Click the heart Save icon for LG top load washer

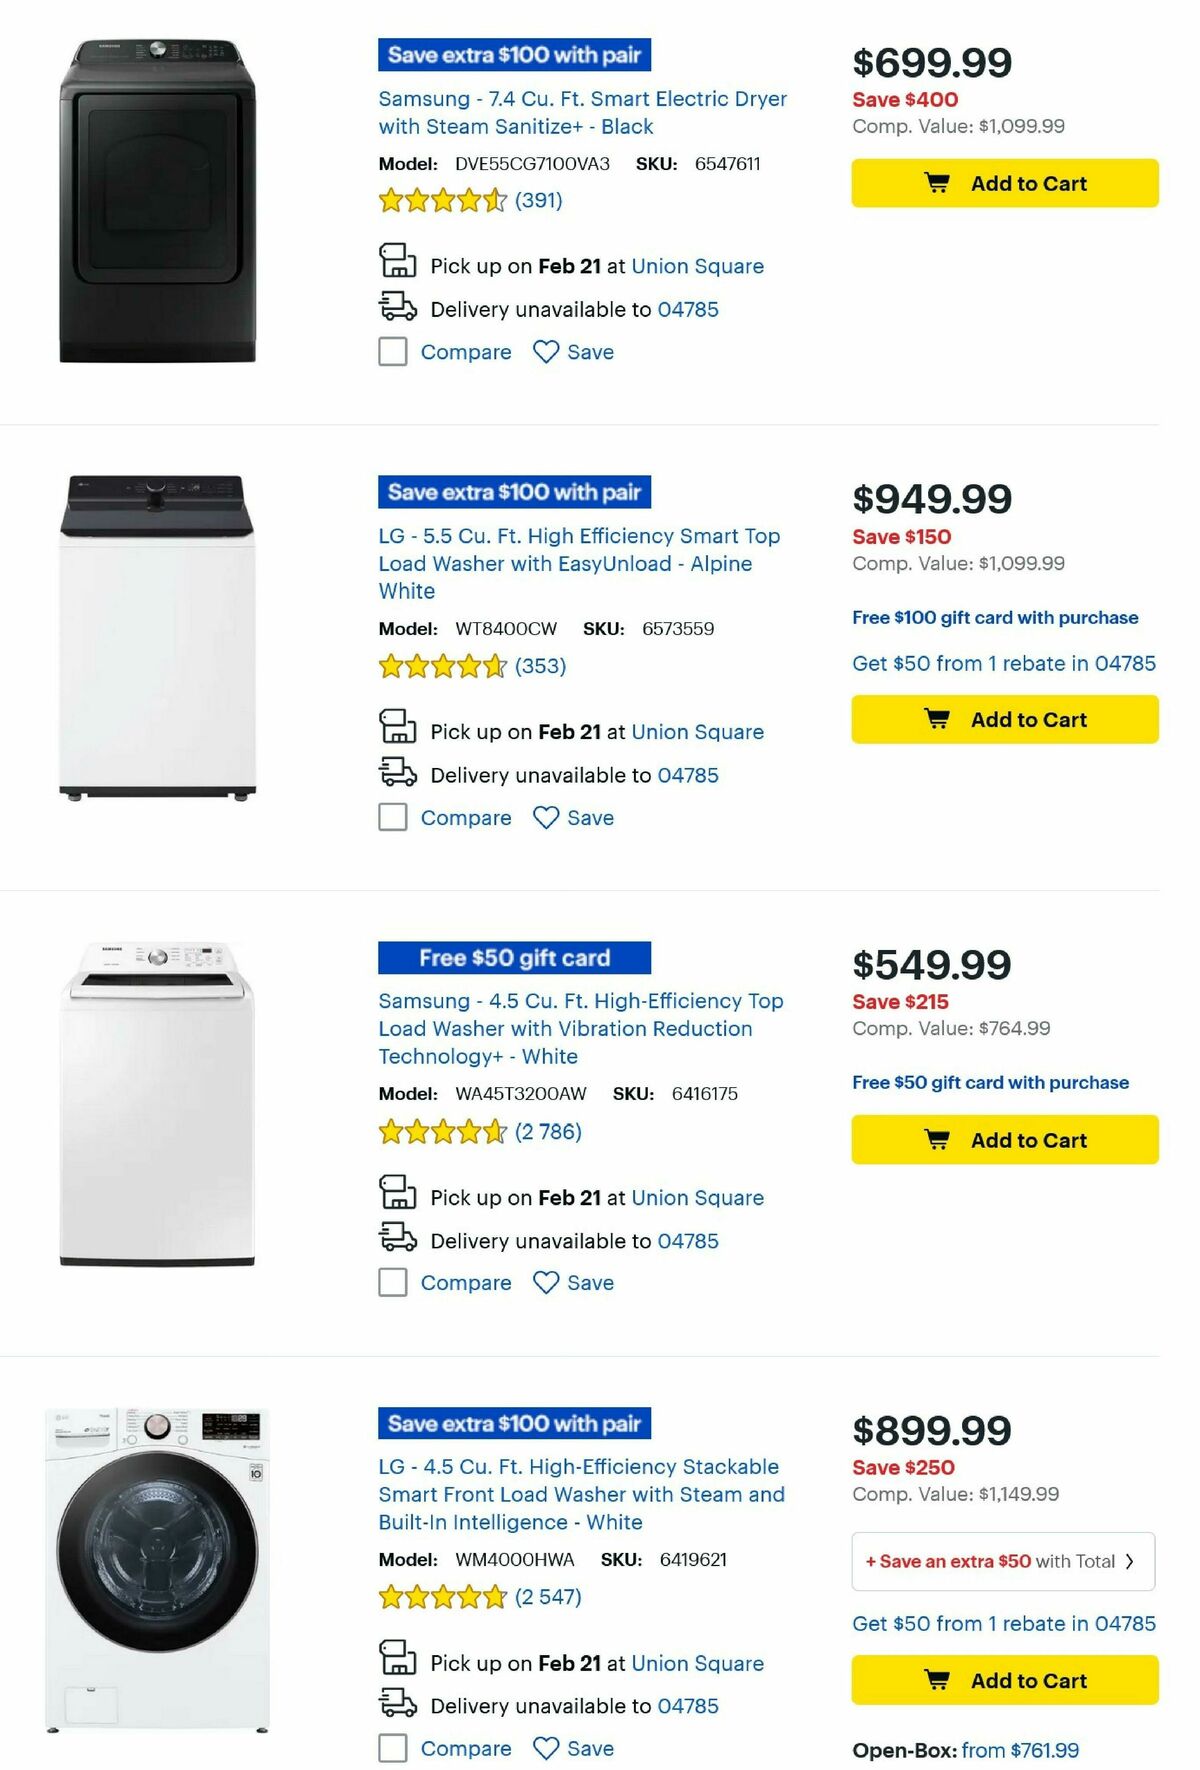tap(546, 817)
